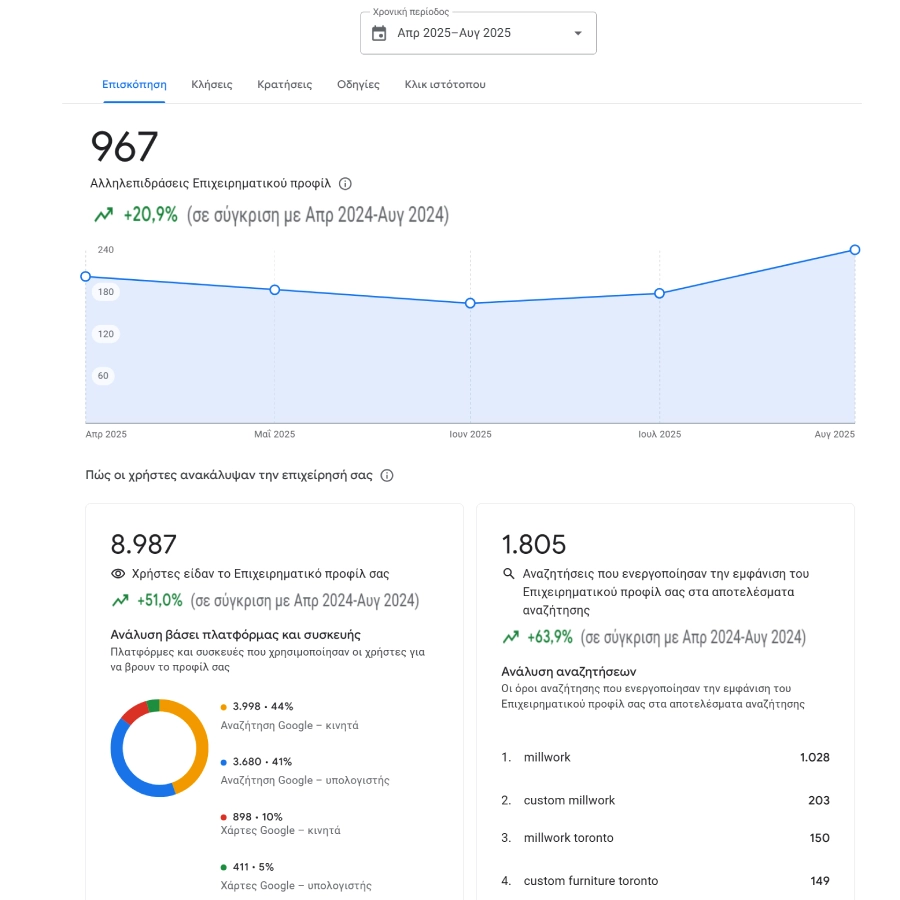Click the donut chart of platforms
The height and width of the screenshot is (900, 900).
pyautogui.click(x=159, y=748)
